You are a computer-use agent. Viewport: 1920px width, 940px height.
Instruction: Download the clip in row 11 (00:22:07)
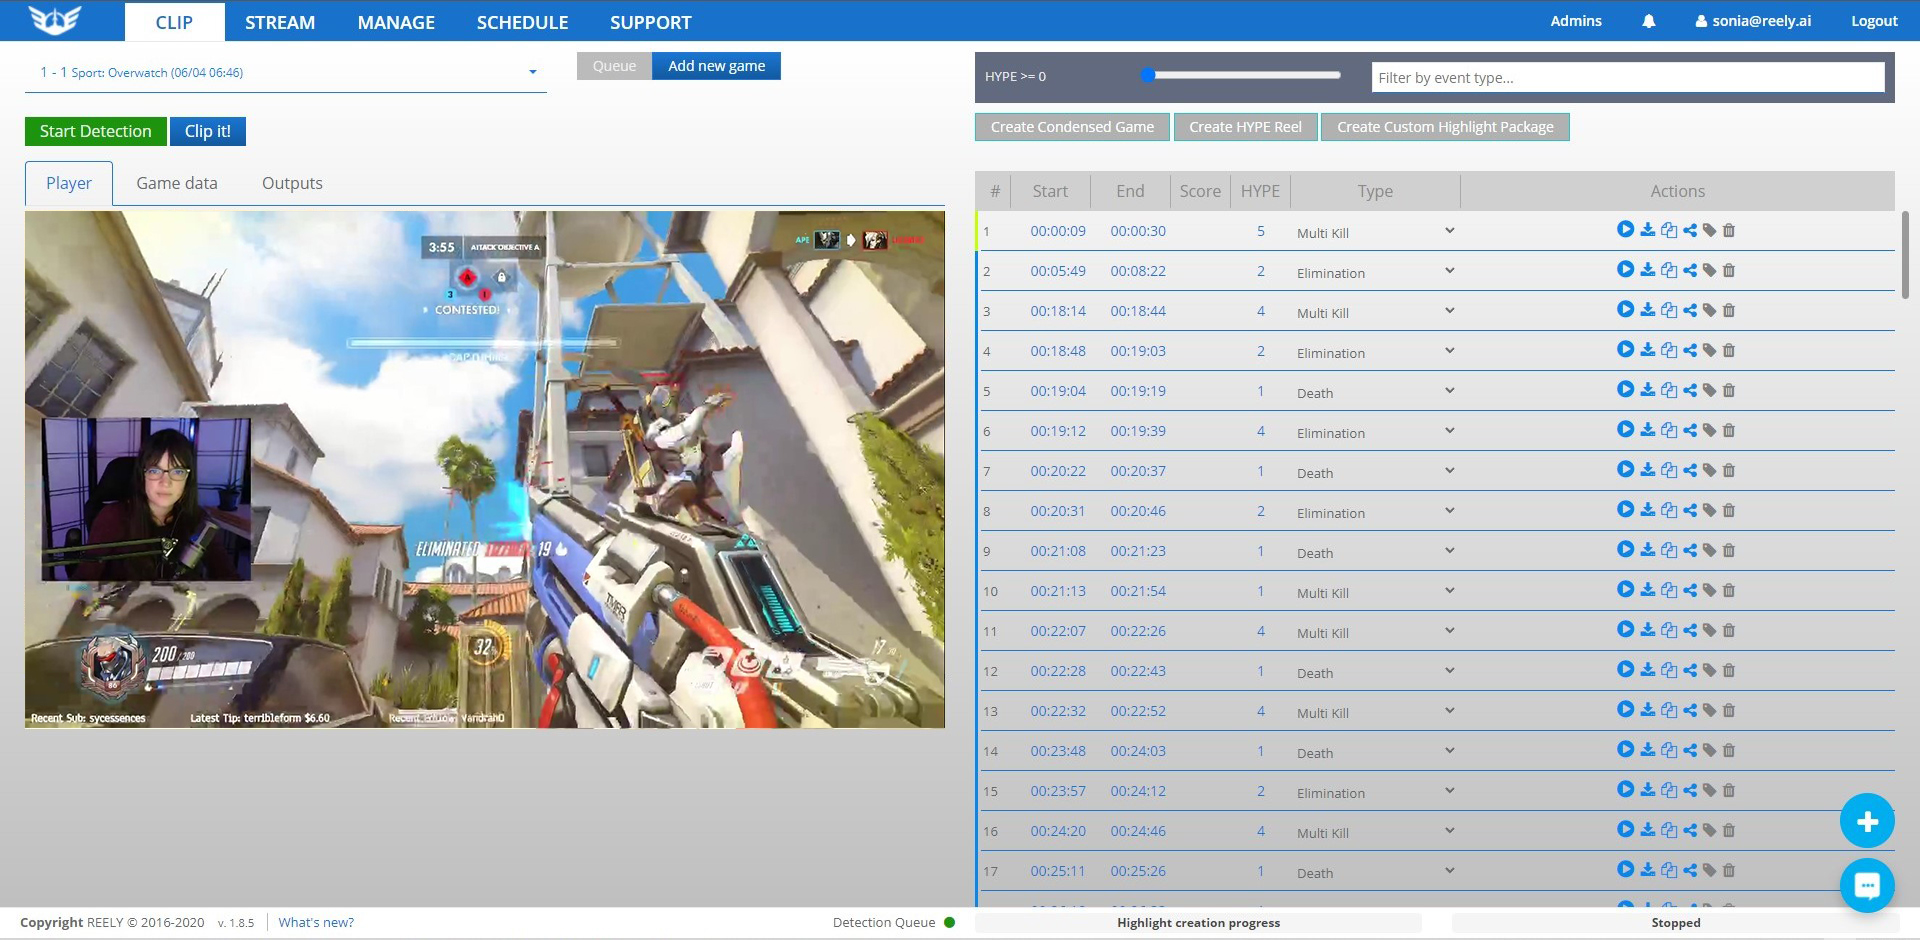click(1647, 630)
